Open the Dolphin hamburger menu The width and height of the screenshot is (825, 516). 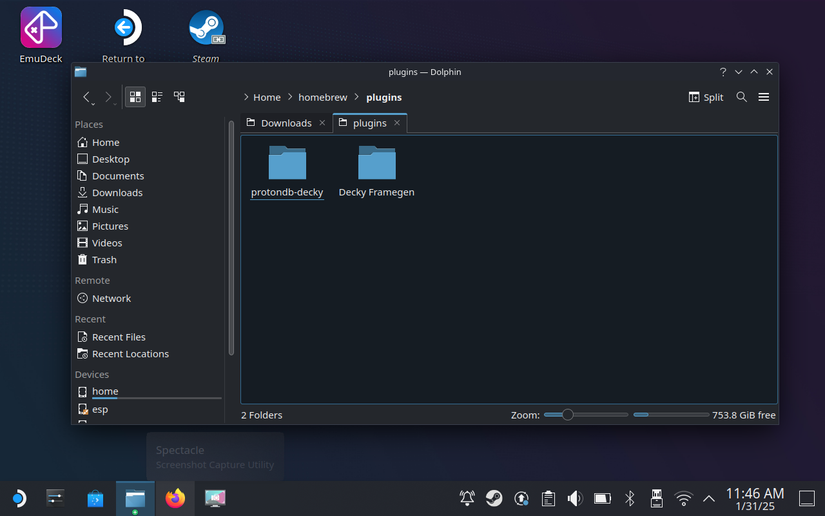pos(763,97)
